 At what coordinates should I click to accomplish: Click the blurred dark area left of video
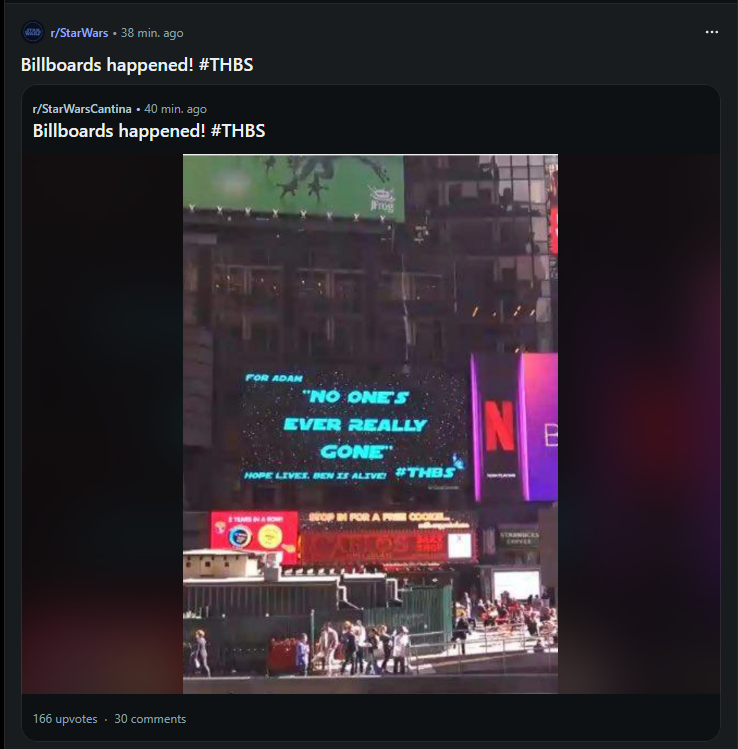coord(102,424)
